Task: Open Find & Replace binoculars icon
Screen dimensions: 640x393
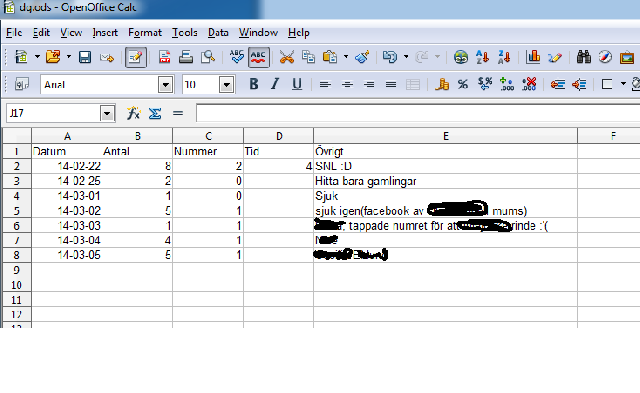Action: pyautogui.click(x=584, y=57)
